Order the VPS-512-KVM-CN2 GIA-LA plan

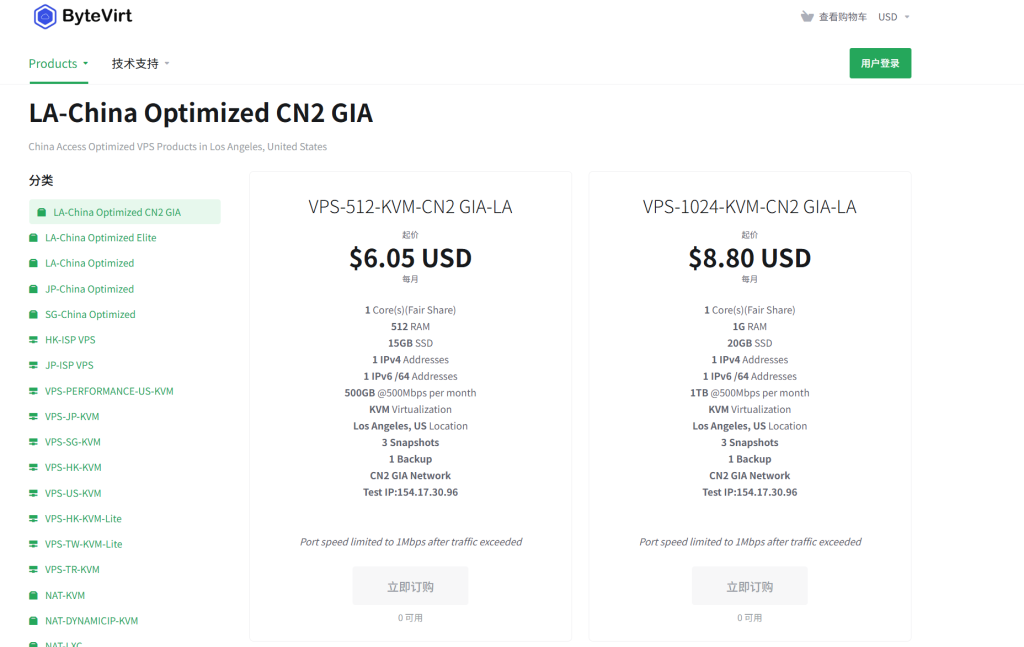[x=410, y=587]
